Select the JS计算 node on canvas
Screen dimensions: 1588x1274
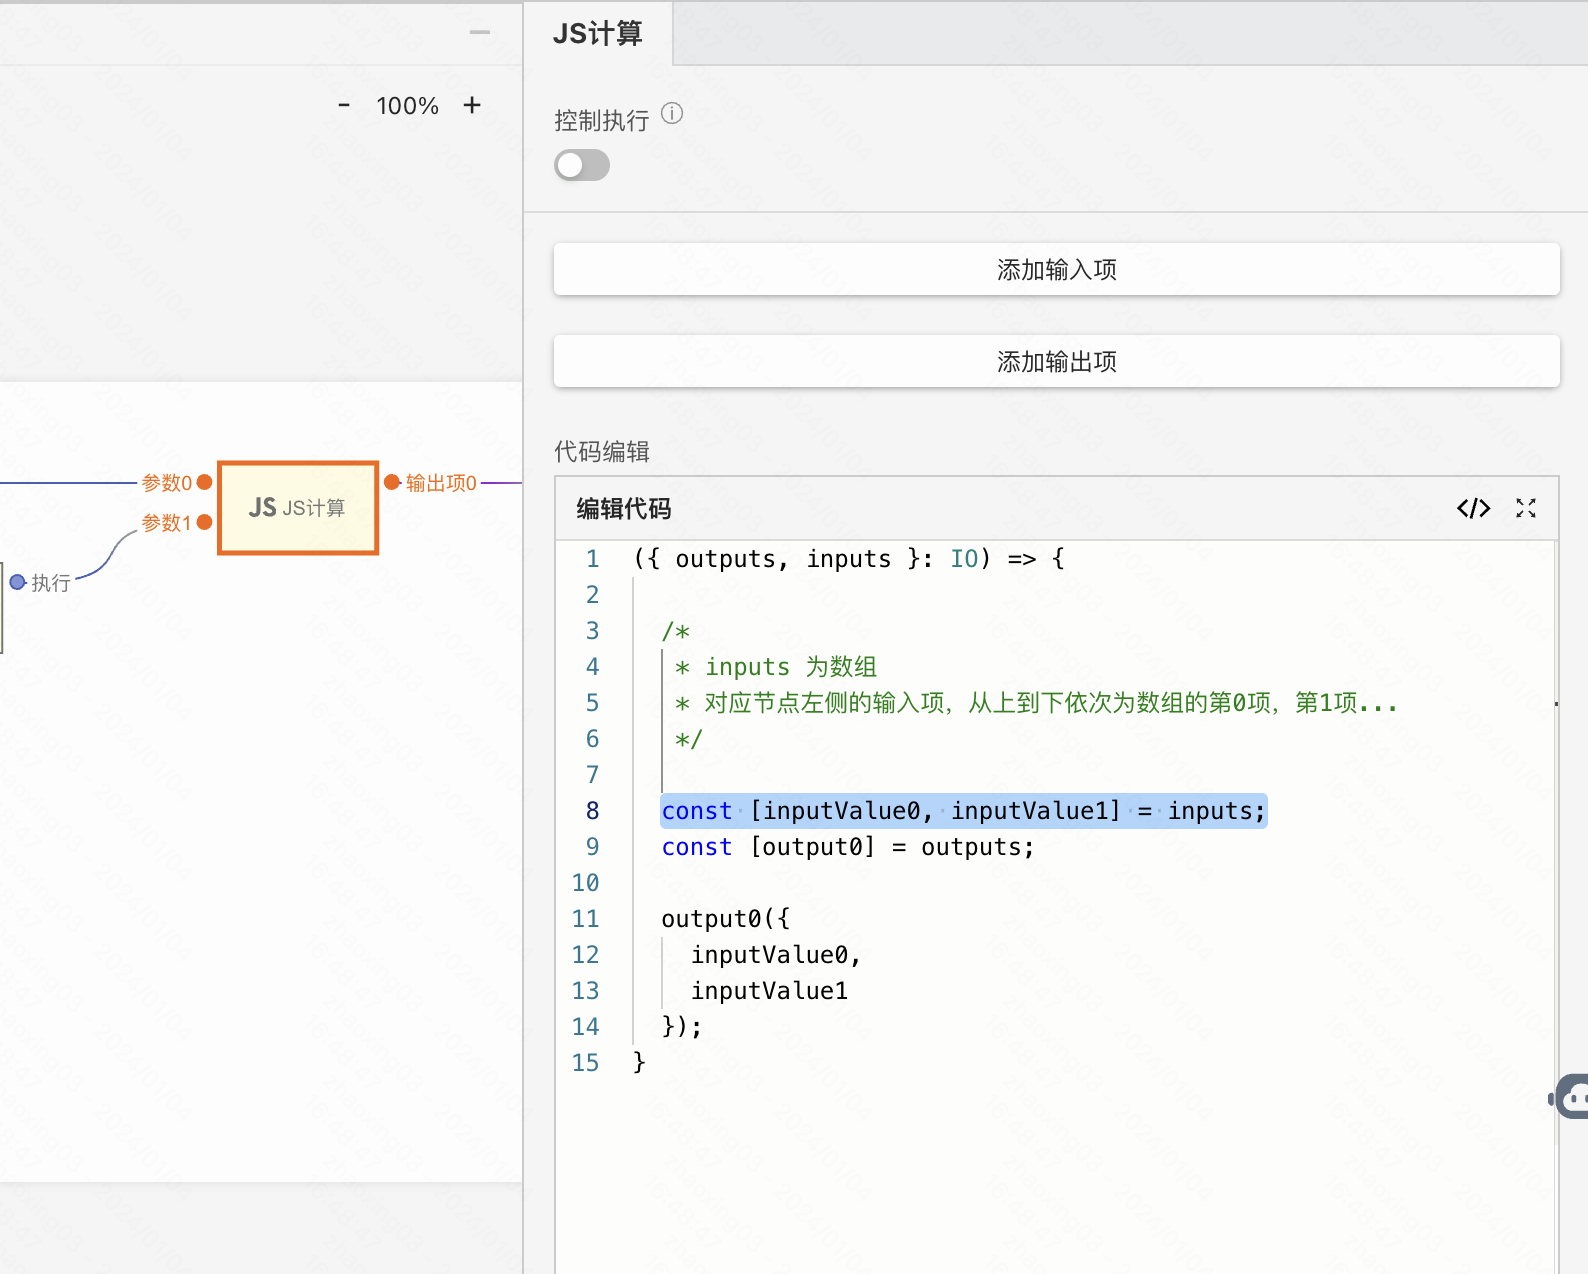point(298,508)
